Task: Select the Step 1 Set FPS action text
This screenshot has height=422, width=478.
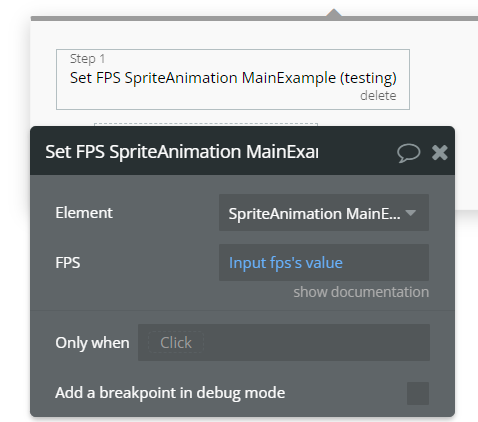Action: pos(233,78)
